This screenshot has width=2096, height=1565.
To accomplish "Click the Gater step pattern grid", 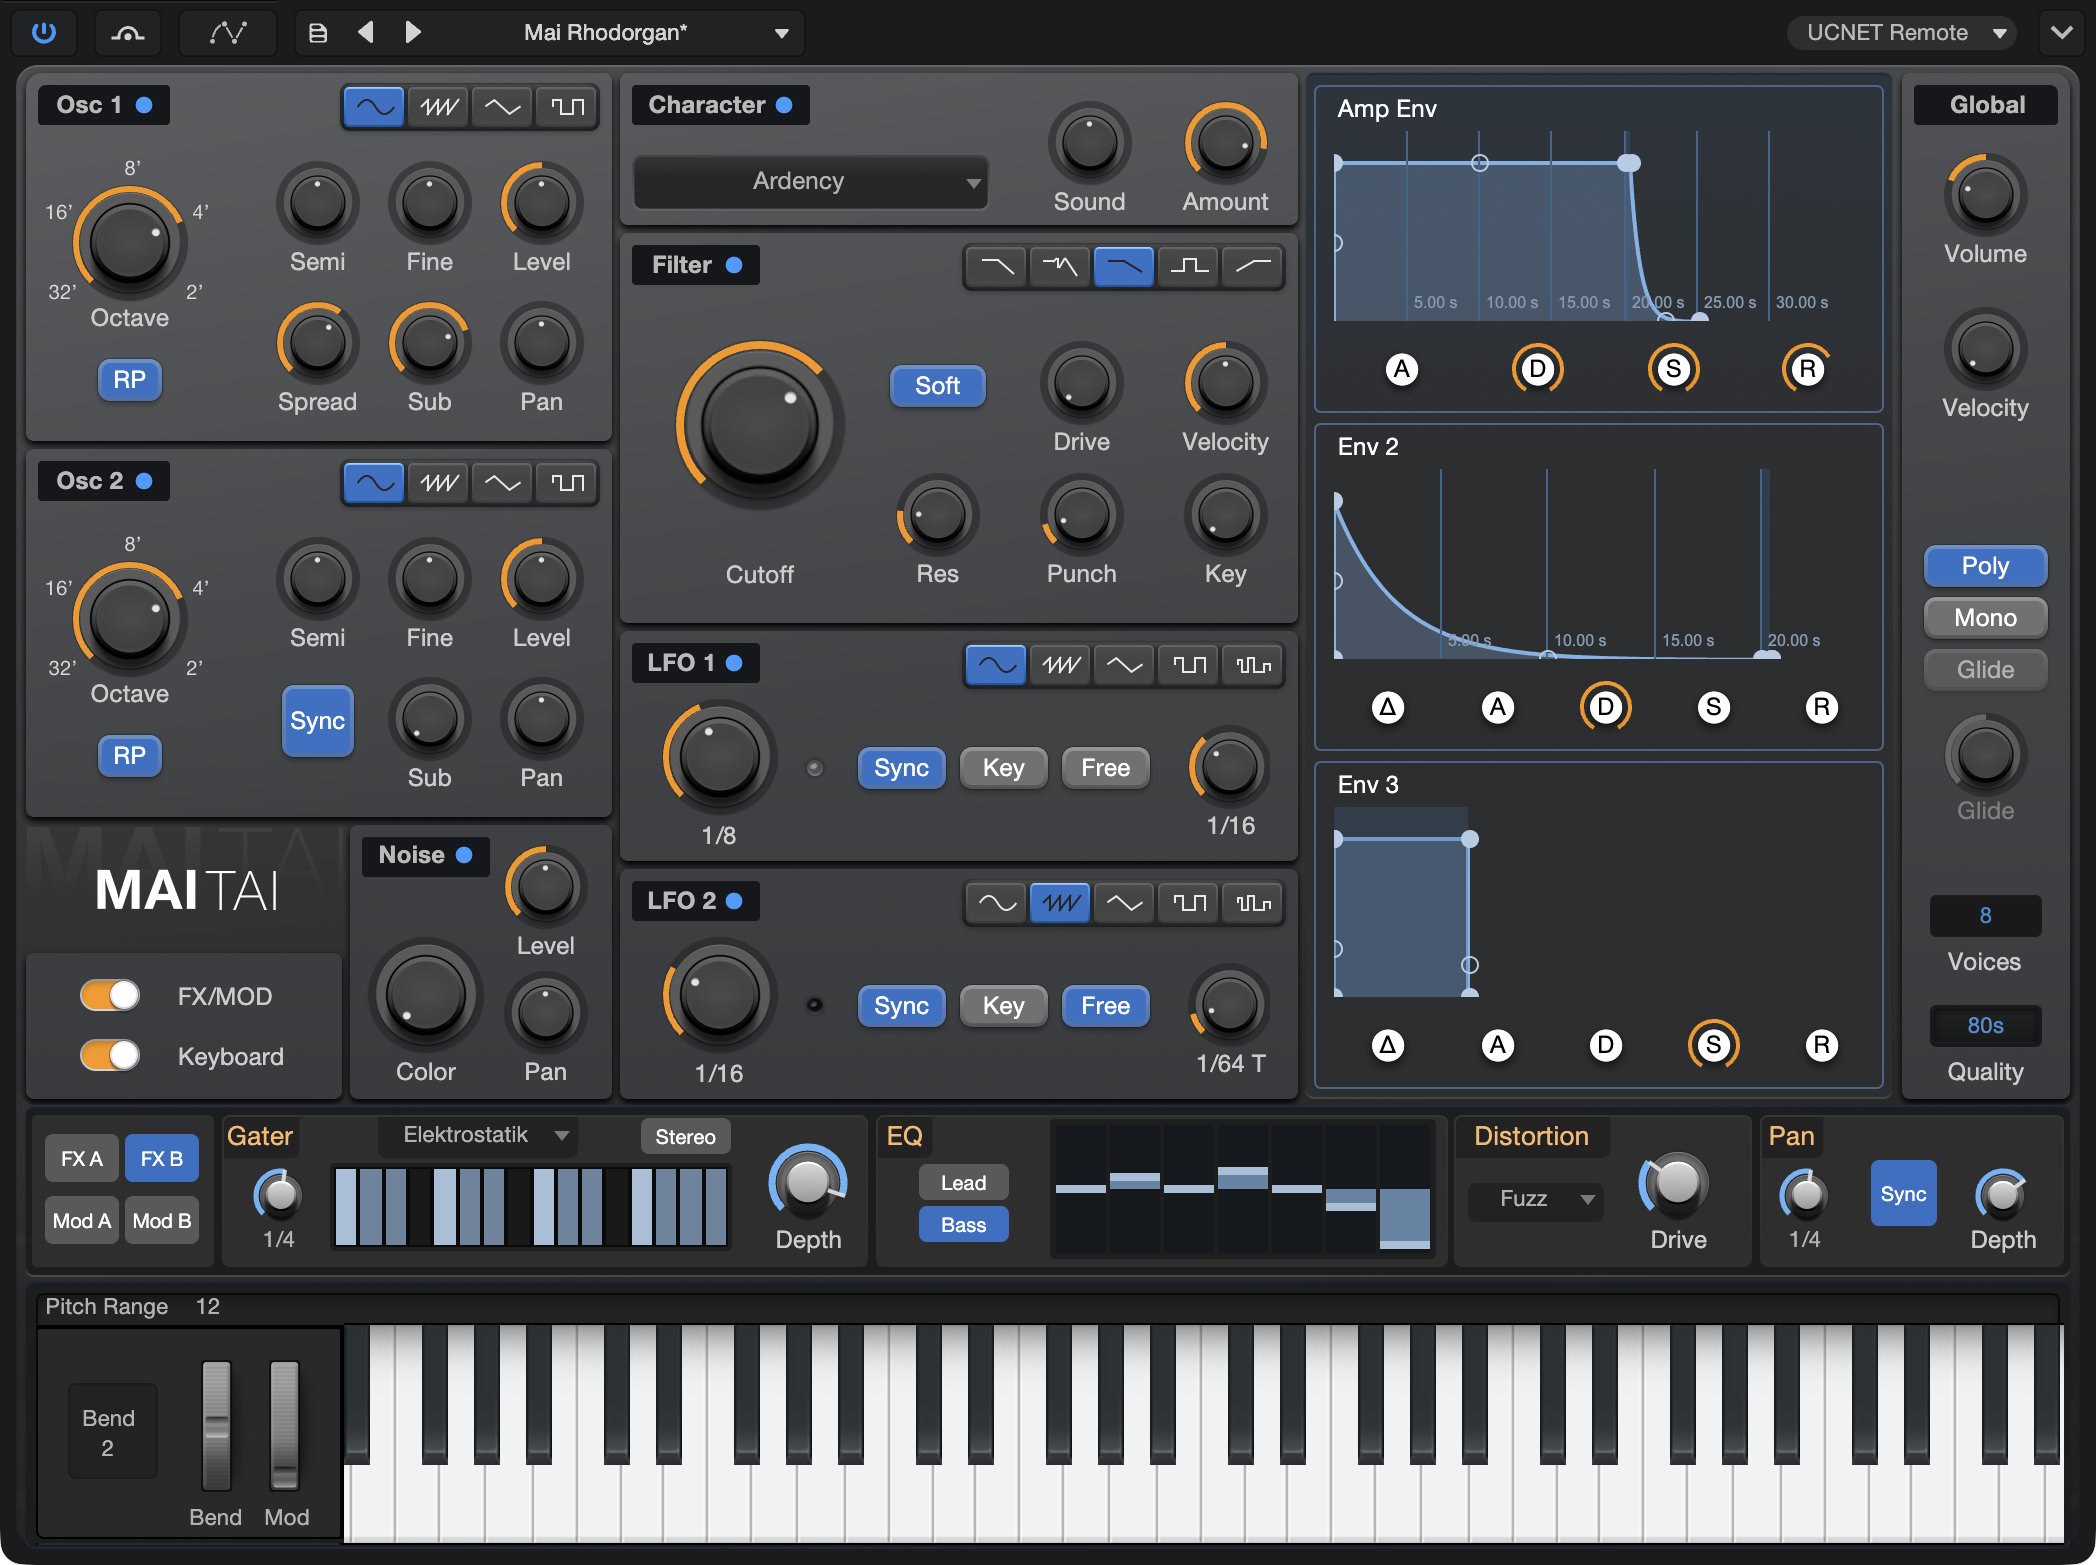I will pyautogui.click(x=531, y=1206).
